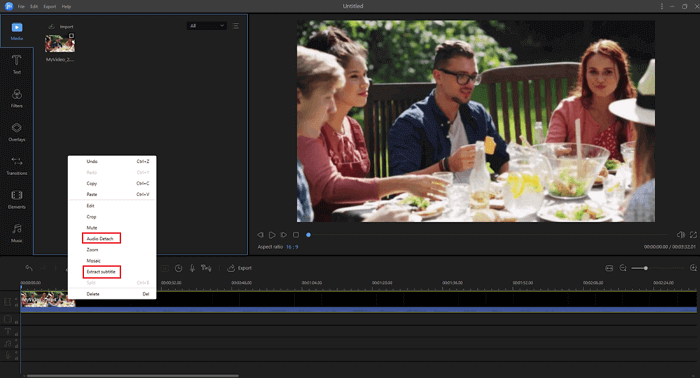
Task: Click the app logo icon
Action: click(8, 6)
